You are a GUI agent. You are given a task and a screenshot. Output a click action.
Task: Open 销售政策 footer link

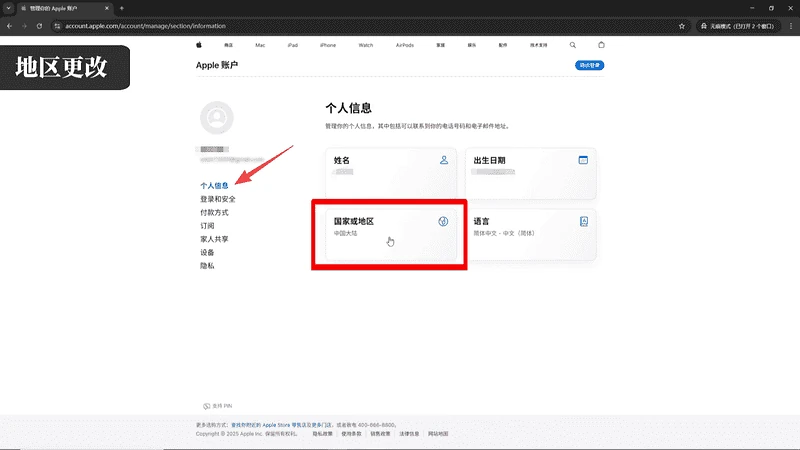pyautogui.click(x=380, y=434)
